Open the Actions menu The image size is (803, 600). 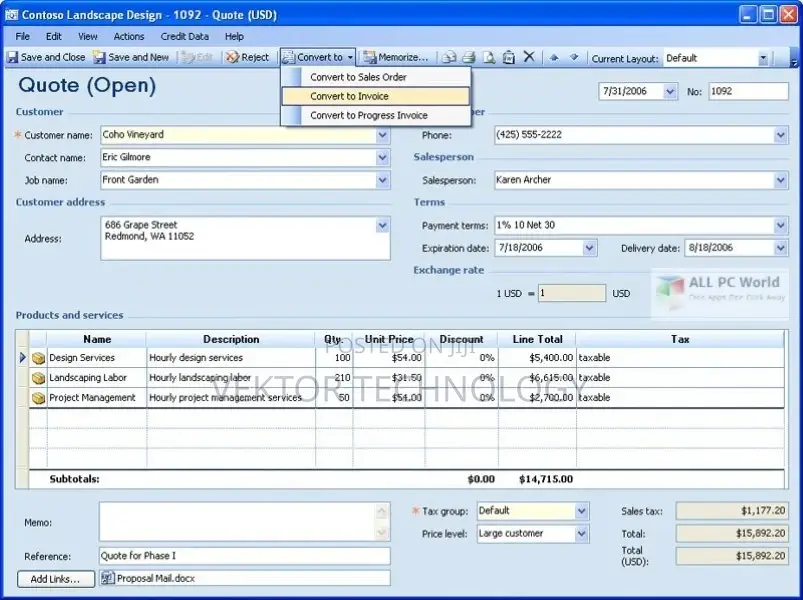point(129,36)
